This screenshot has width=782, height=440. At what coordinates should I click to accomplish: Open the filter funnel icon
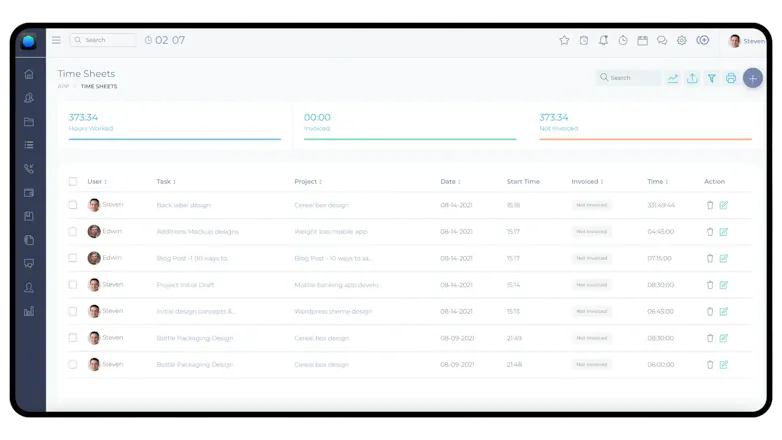coord(712,78)
